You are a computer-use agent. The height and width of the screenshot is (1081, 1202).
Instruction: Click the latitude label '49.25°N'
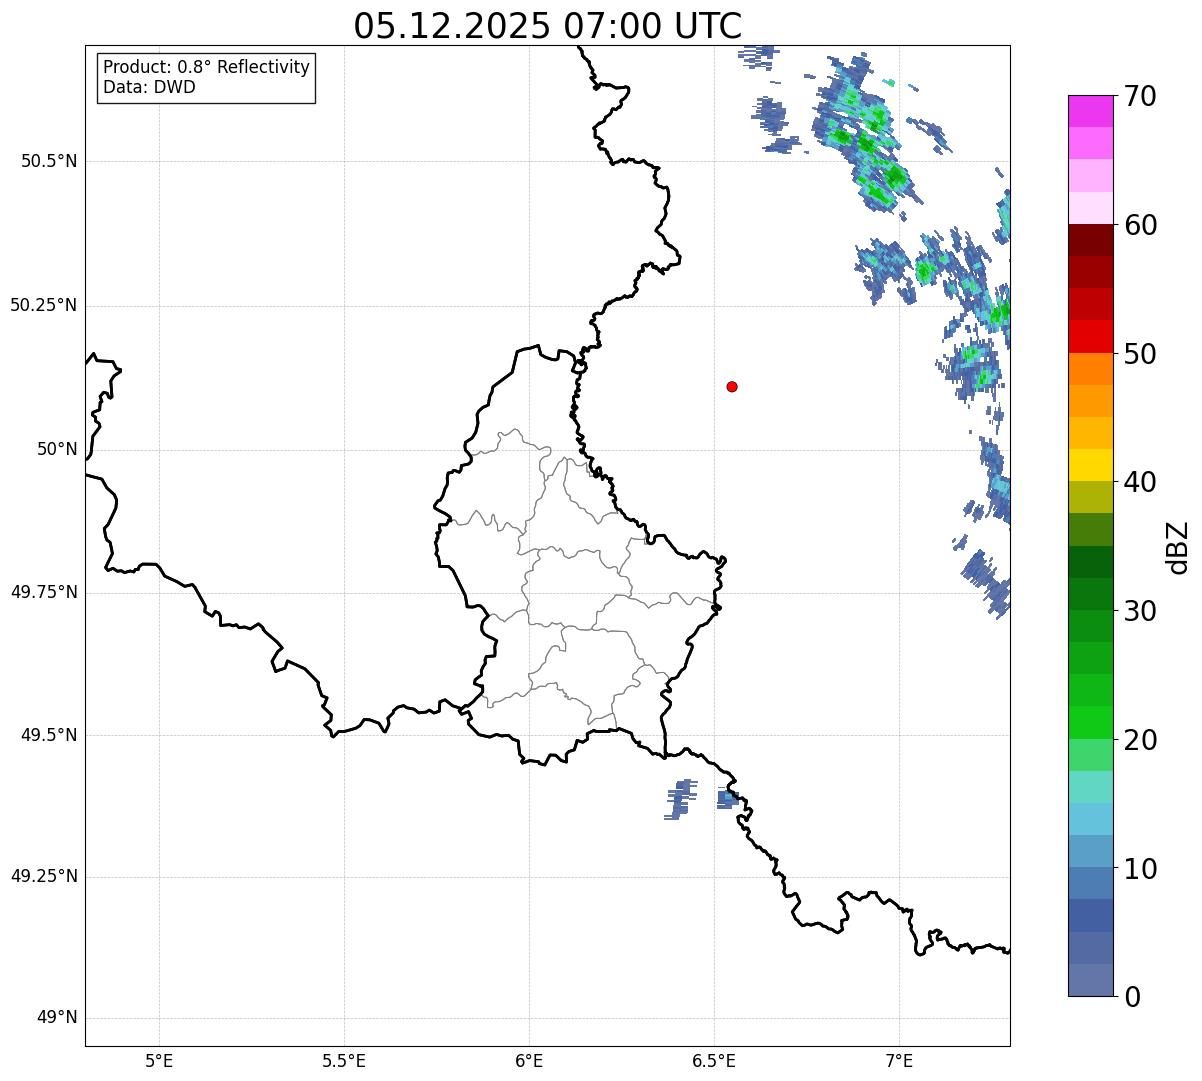[43, 876]
